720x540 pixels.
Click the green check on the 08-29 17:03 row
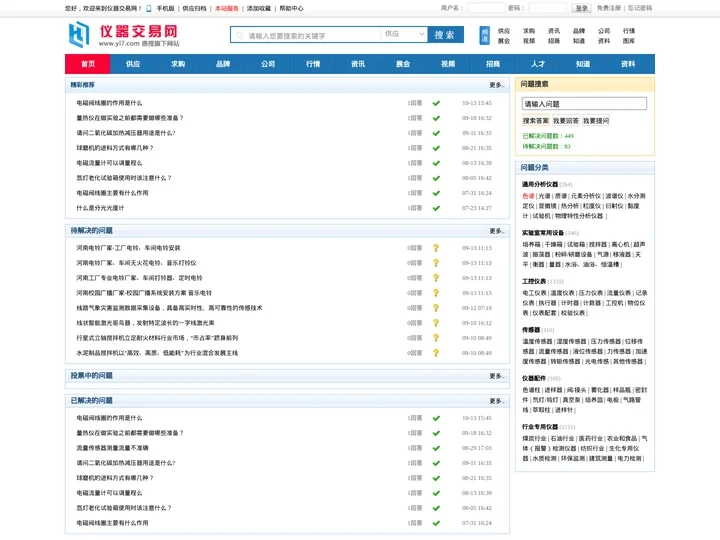pyautogui.click(x=436, y=448)
